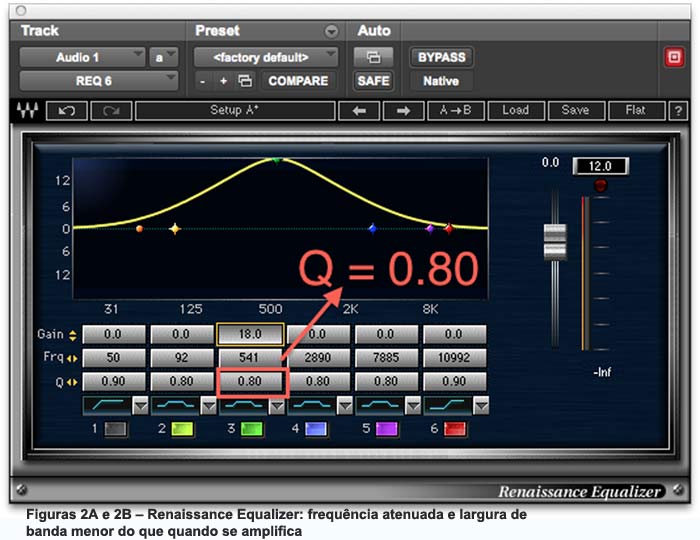Click the 12.0 output level field
This screenshot has height=540, width=700.
click(x=600, y=166)
